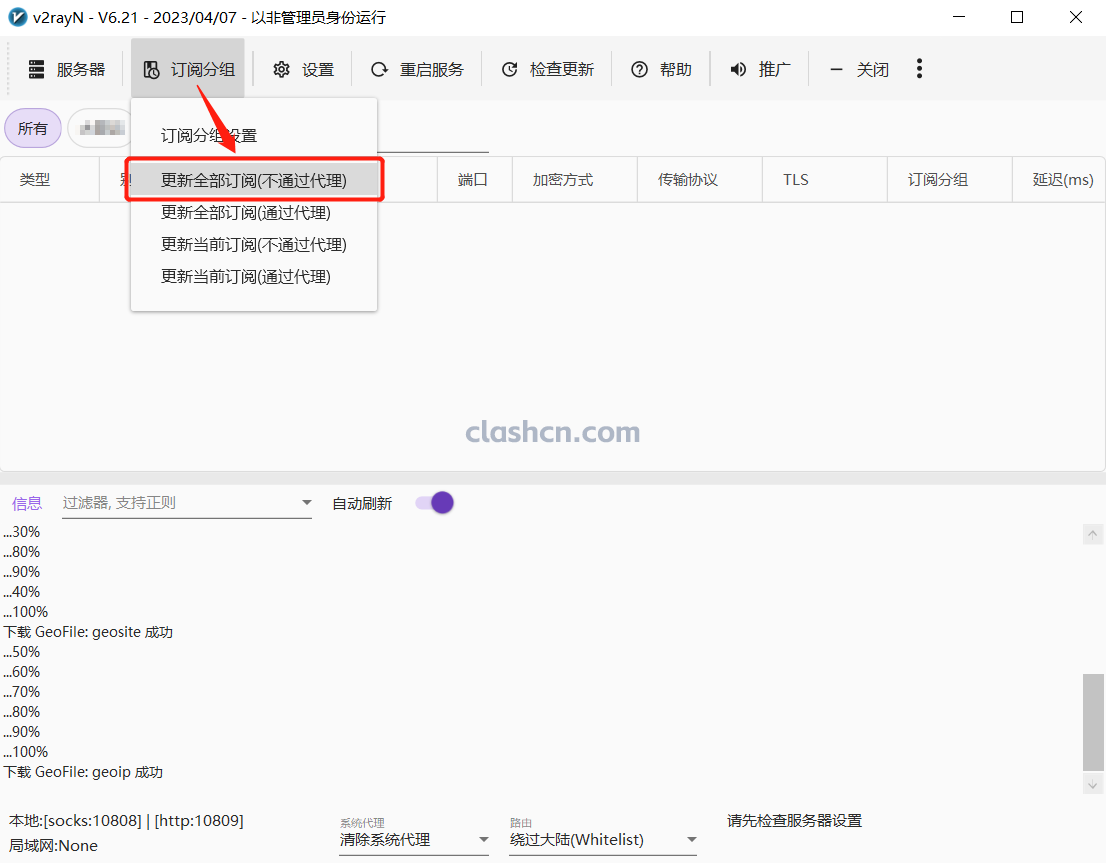Click the ...40% log line

click(x=22, y=591)
